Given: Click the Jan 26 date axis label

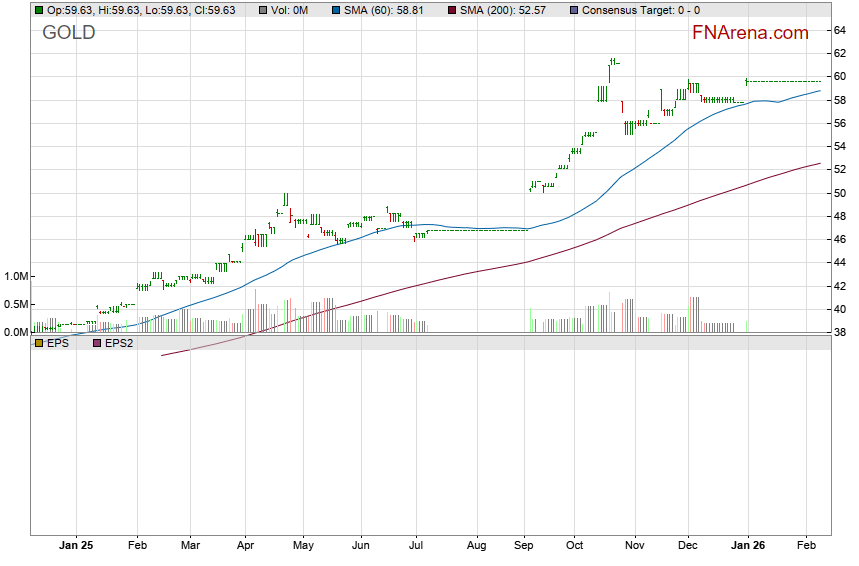Looking at the screenshot, I should click(746, 546).
